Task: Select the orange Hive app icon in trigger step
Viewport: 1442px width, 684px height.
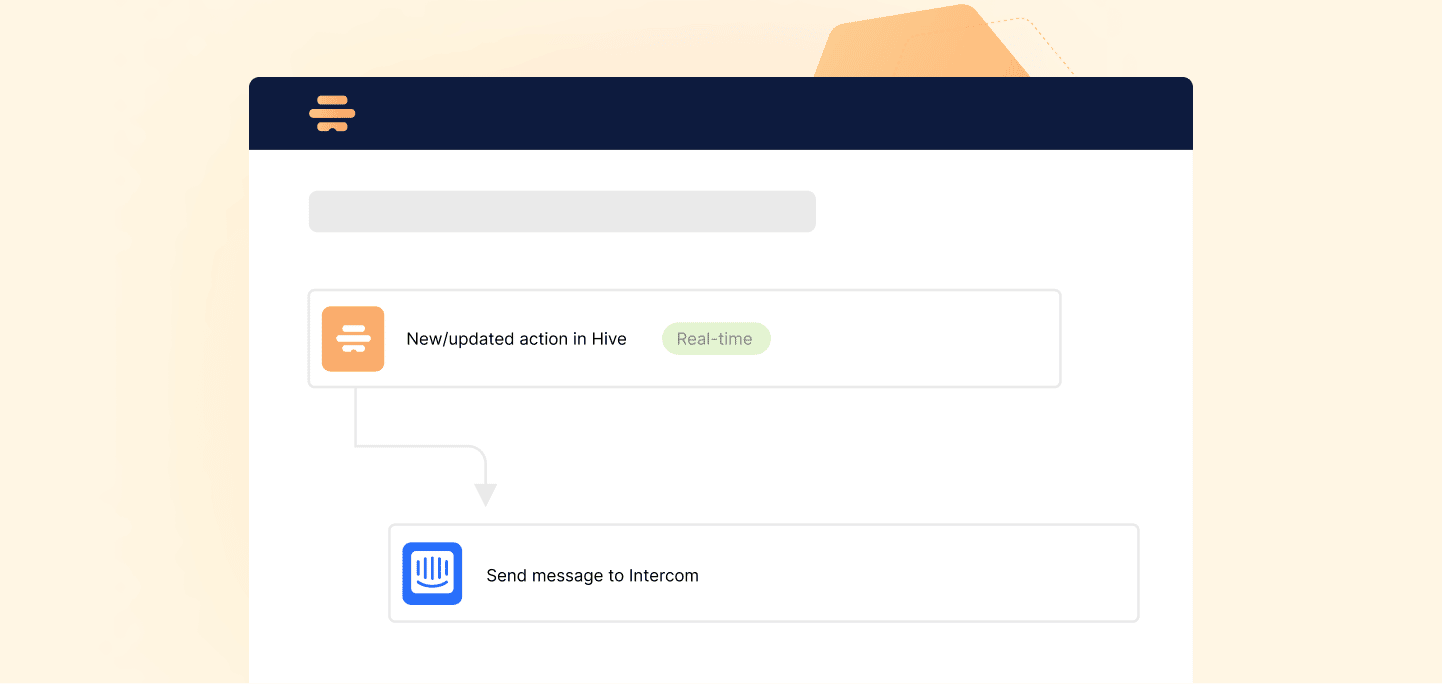Action: pos(353,339)
